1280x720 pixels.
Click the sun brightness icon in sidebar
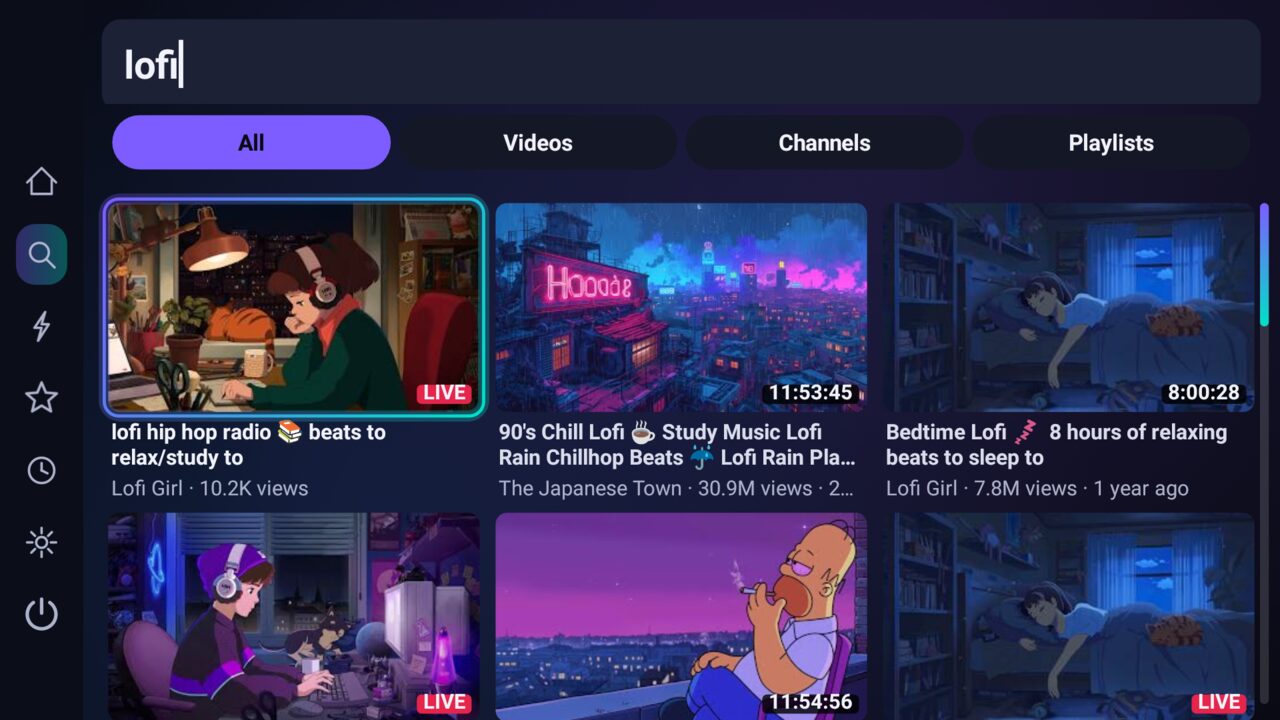pos(41,542)
